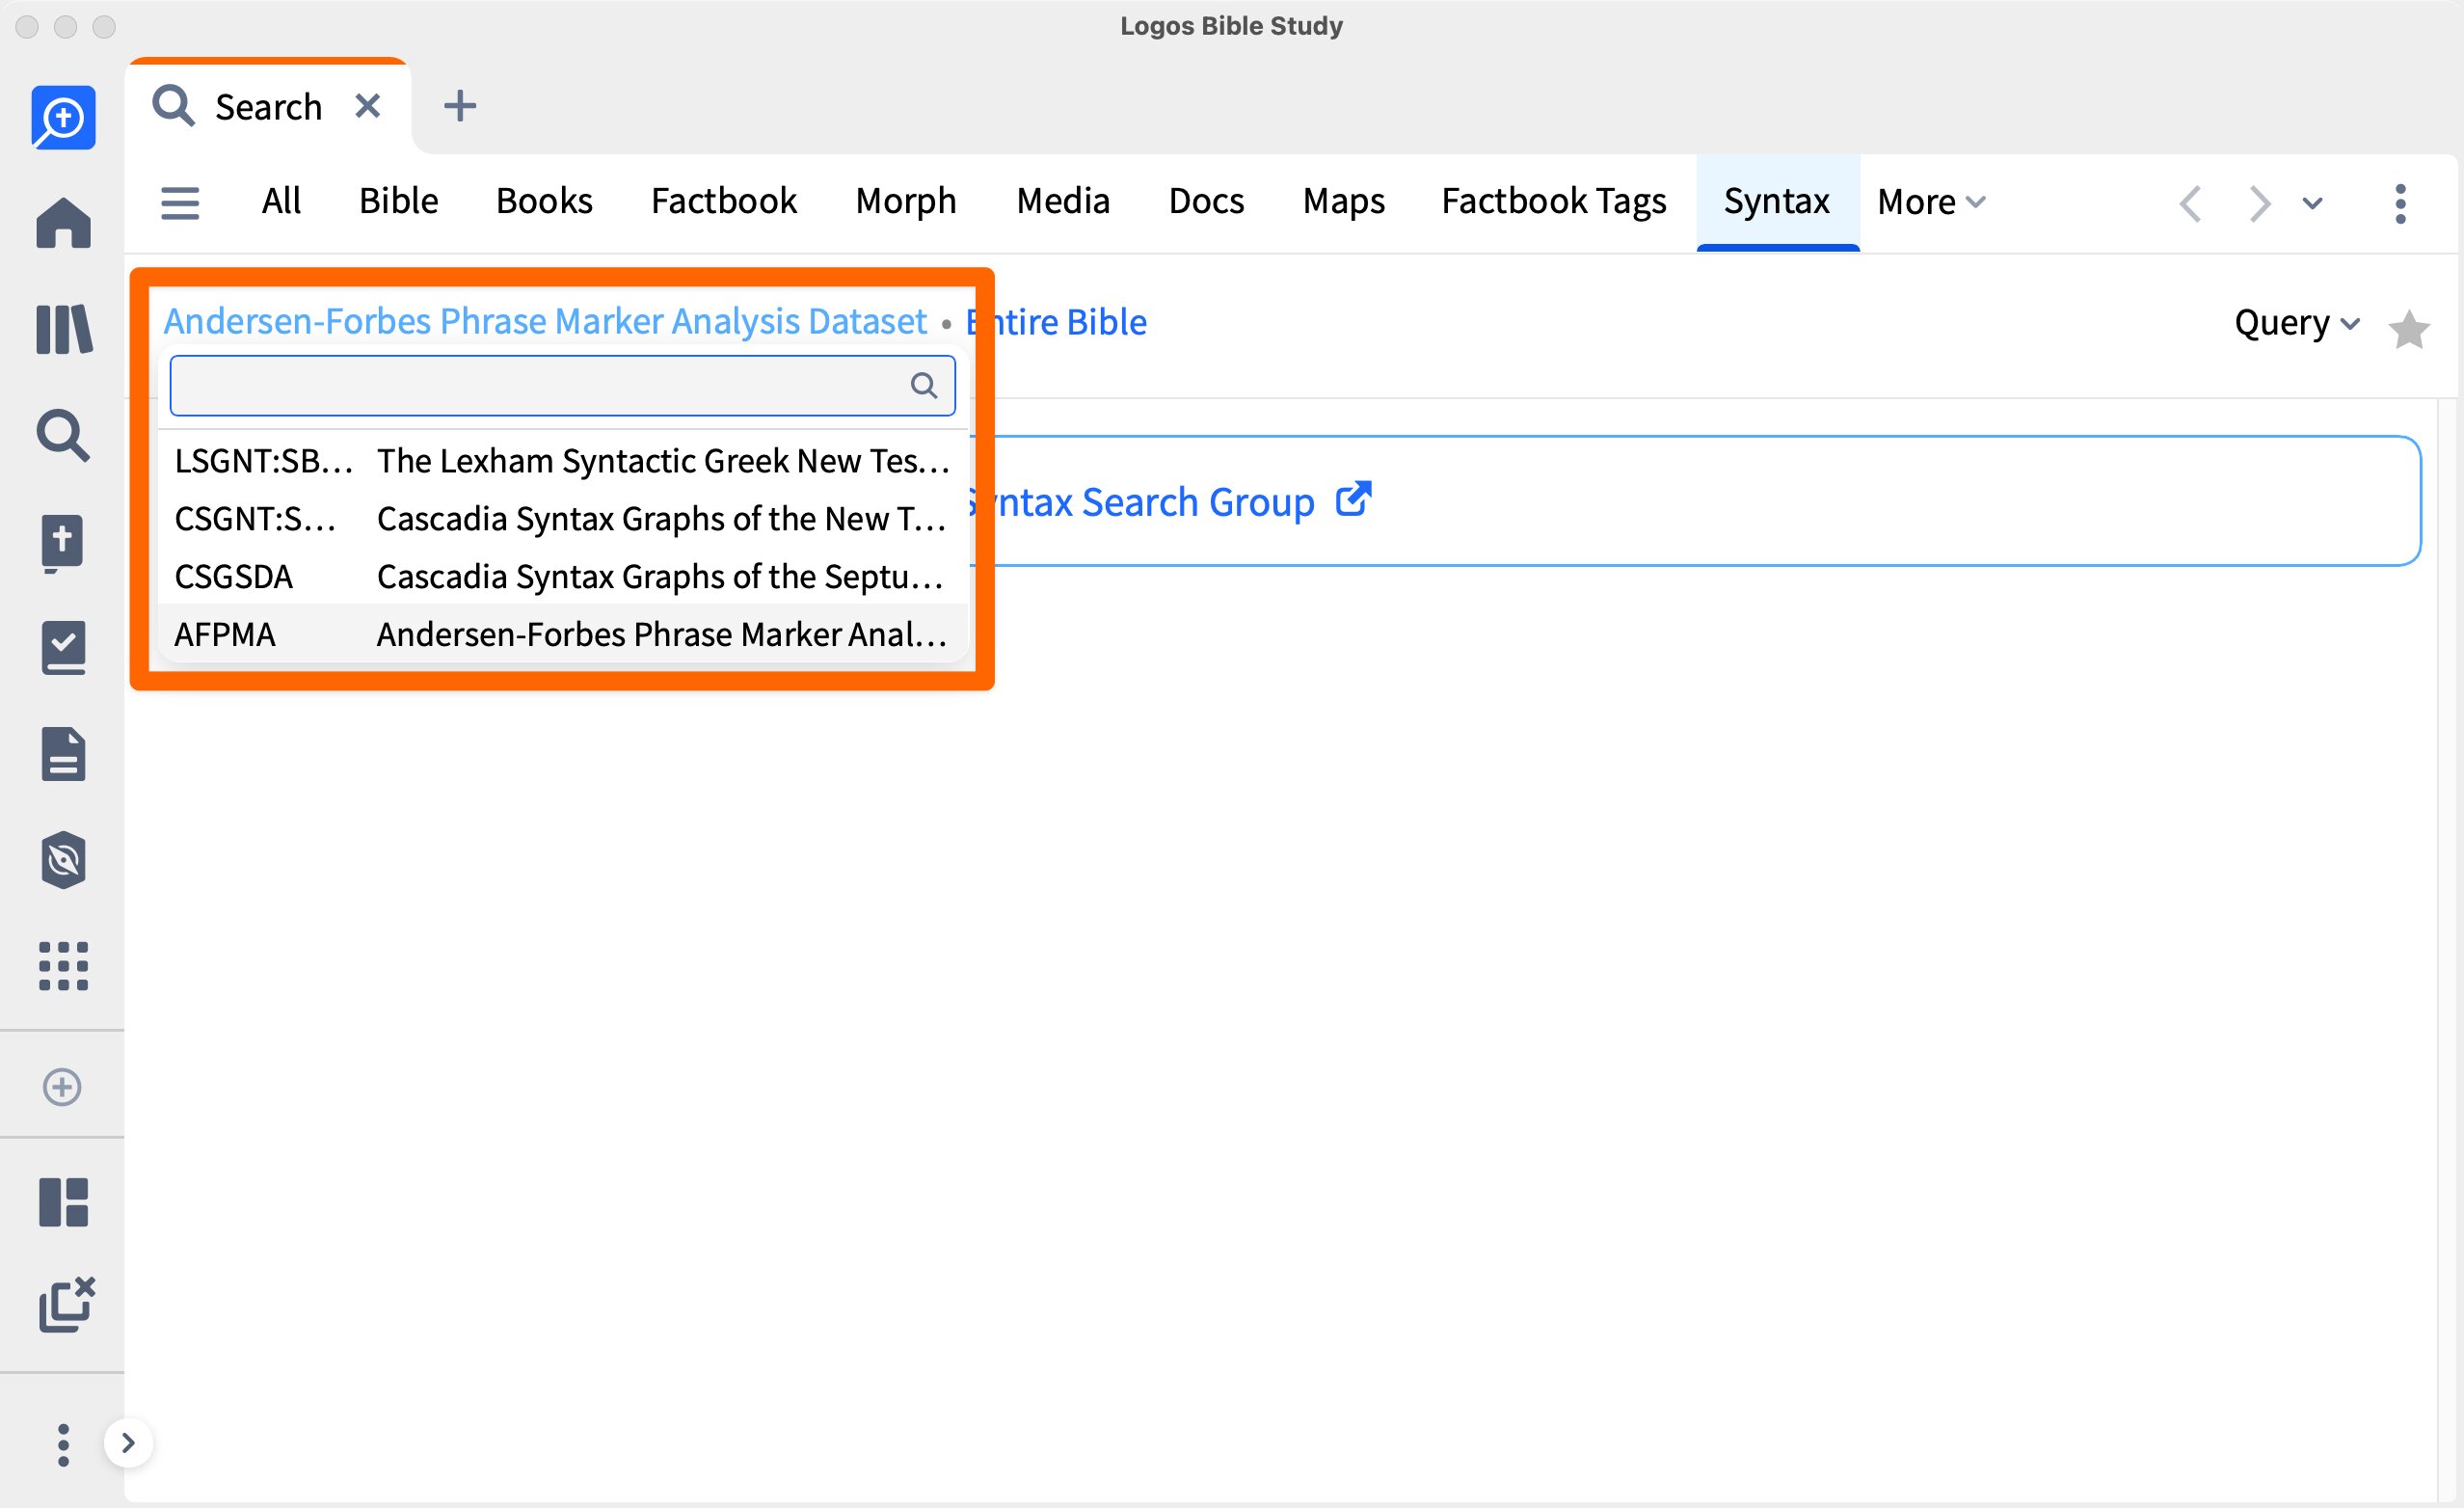
Task: Click the Entire Bible range link
Action: [x=1057, y=322]
